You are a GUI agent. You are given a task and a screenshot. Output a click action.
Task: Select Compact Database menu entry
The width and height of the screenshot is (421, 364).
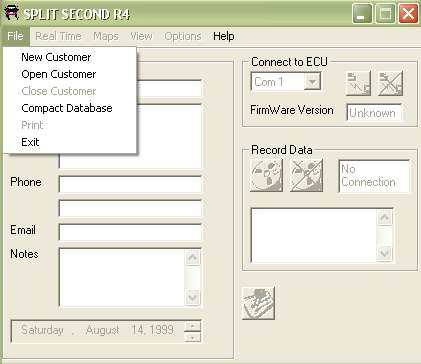pos(70,108)
